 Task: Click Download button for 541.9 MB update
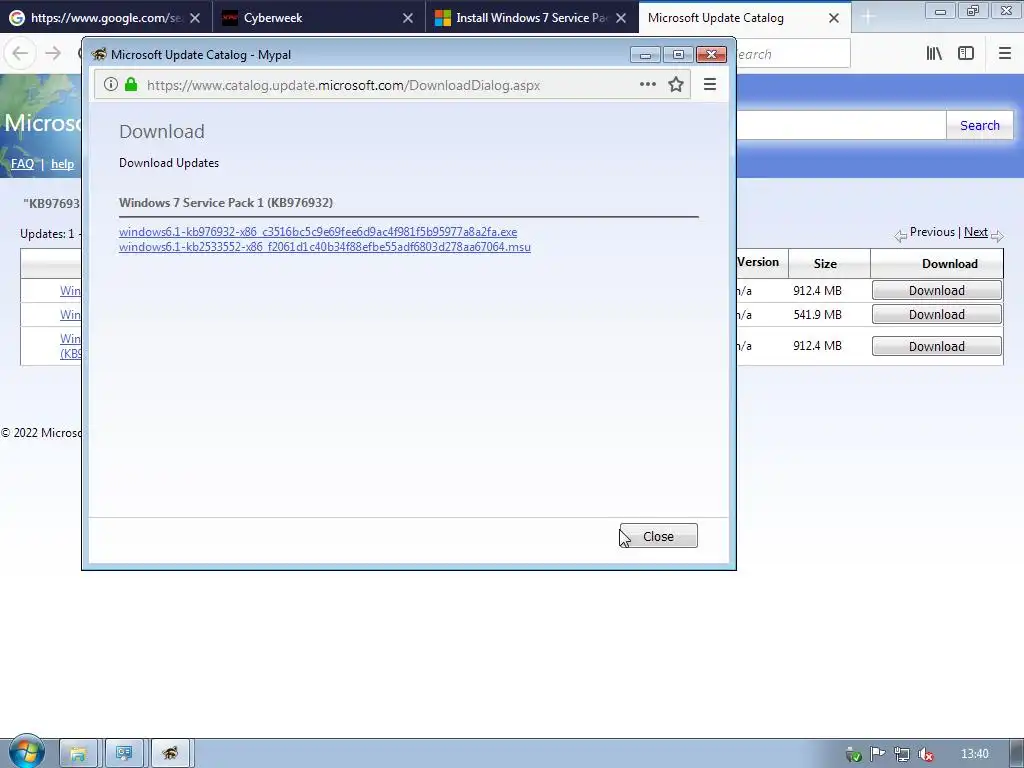(936, 315)
